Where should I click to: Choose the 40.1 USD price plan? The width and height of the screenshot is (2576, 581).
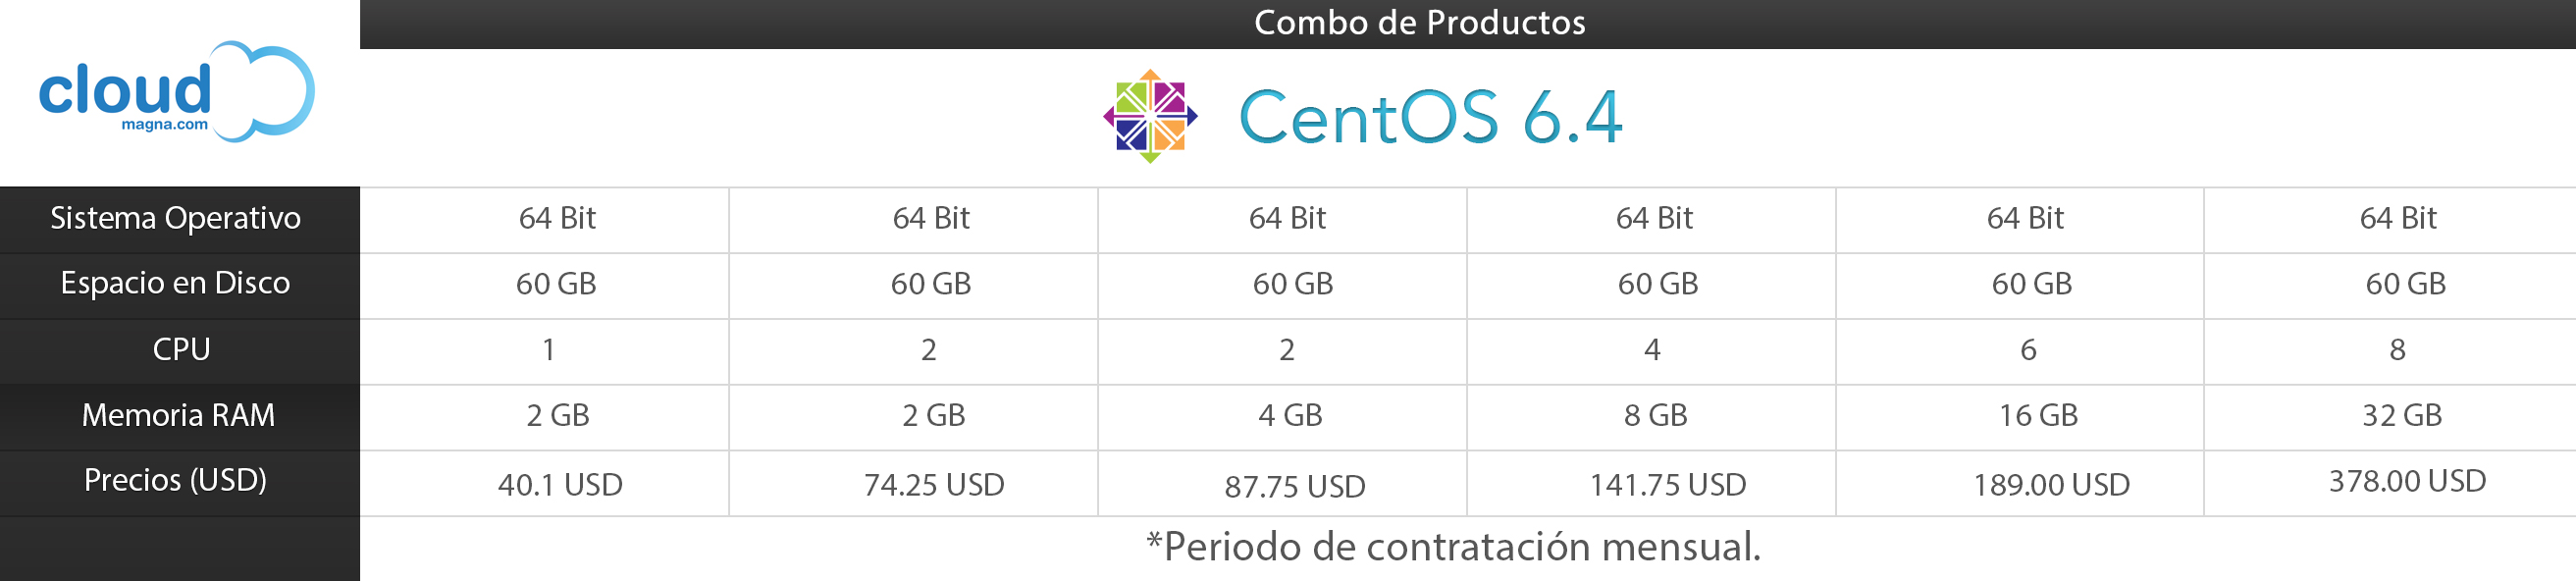[560, 485]
